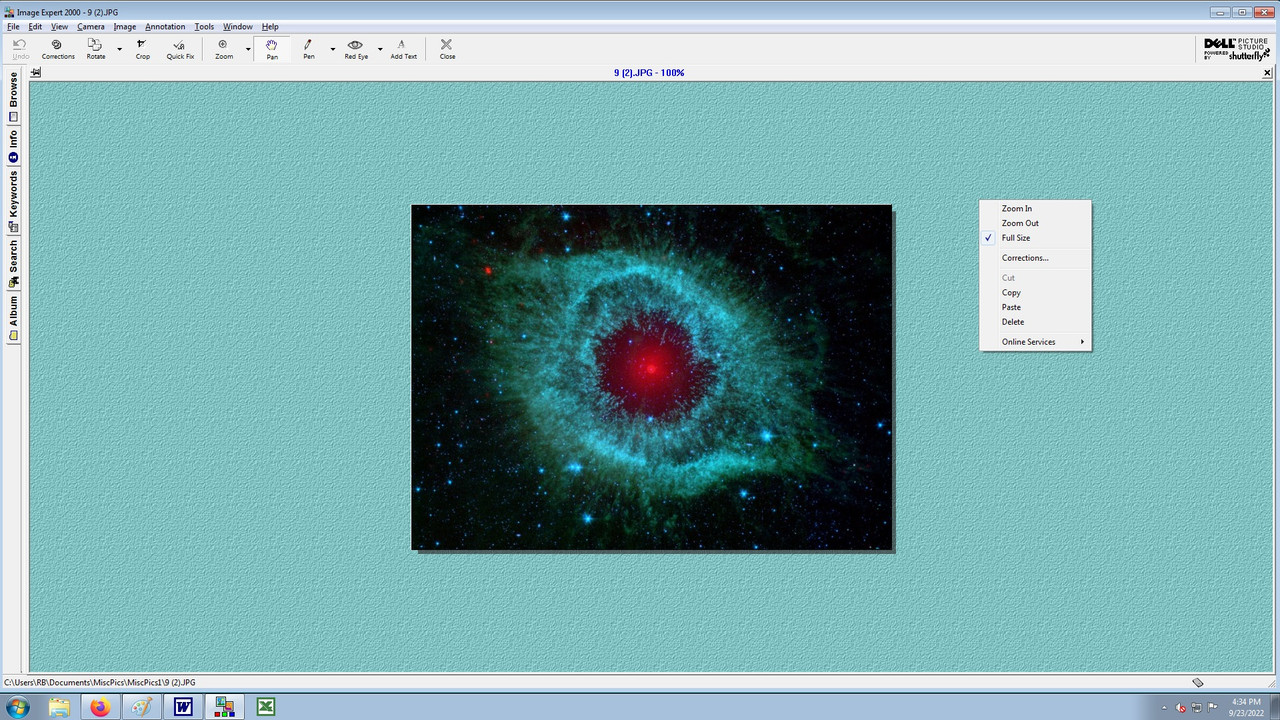Click the greyed Undo toolbar icon
1280x720 pixels.
click(20, 49)
